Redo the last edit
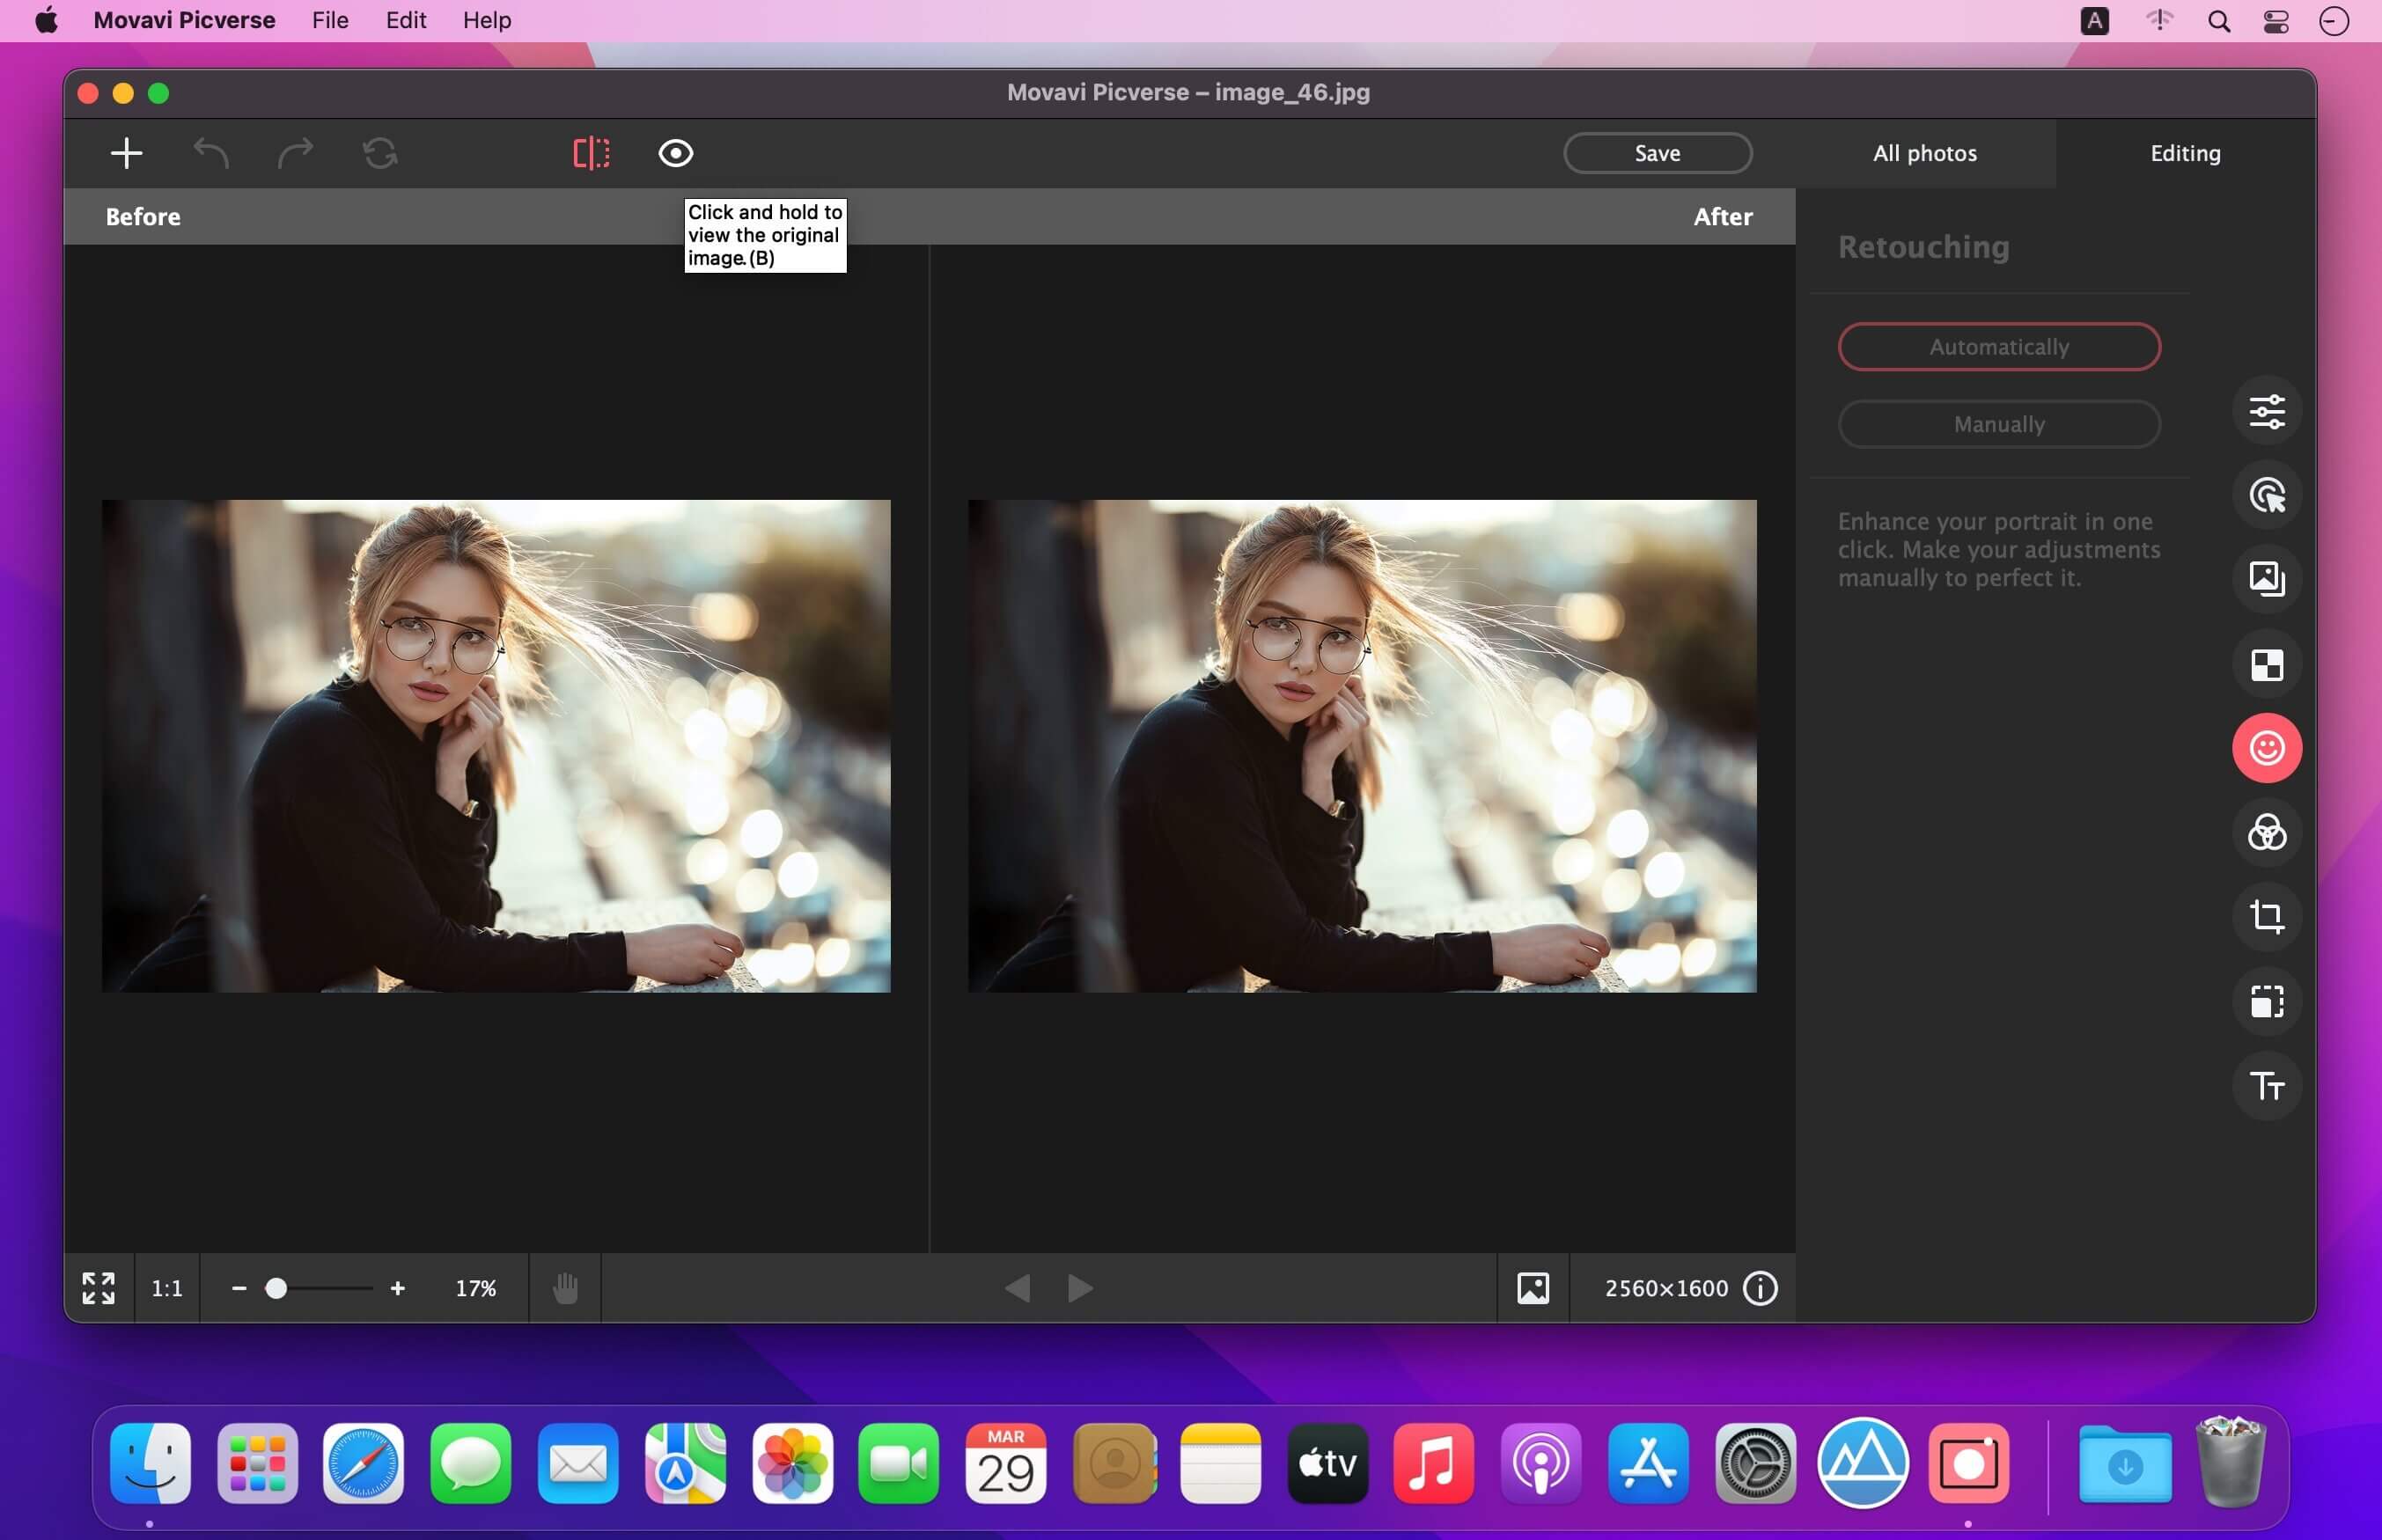The width and height of the screenshot is (2382, 1540). point(295,153)
